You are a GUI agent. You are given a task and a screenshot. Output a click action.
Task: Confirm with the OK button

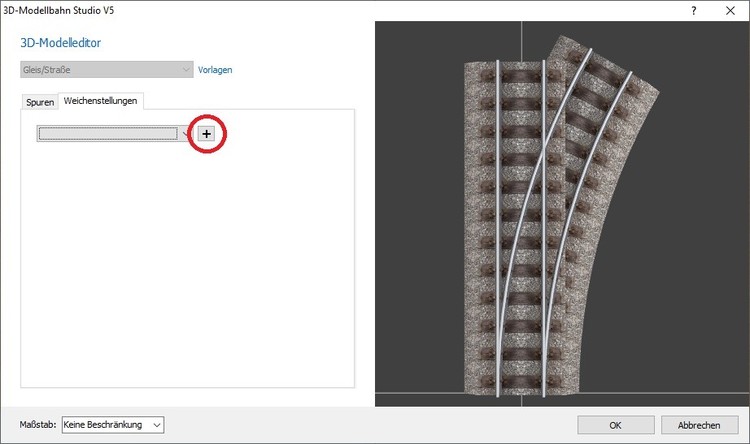pyautogui.click(x=616, y=425)
